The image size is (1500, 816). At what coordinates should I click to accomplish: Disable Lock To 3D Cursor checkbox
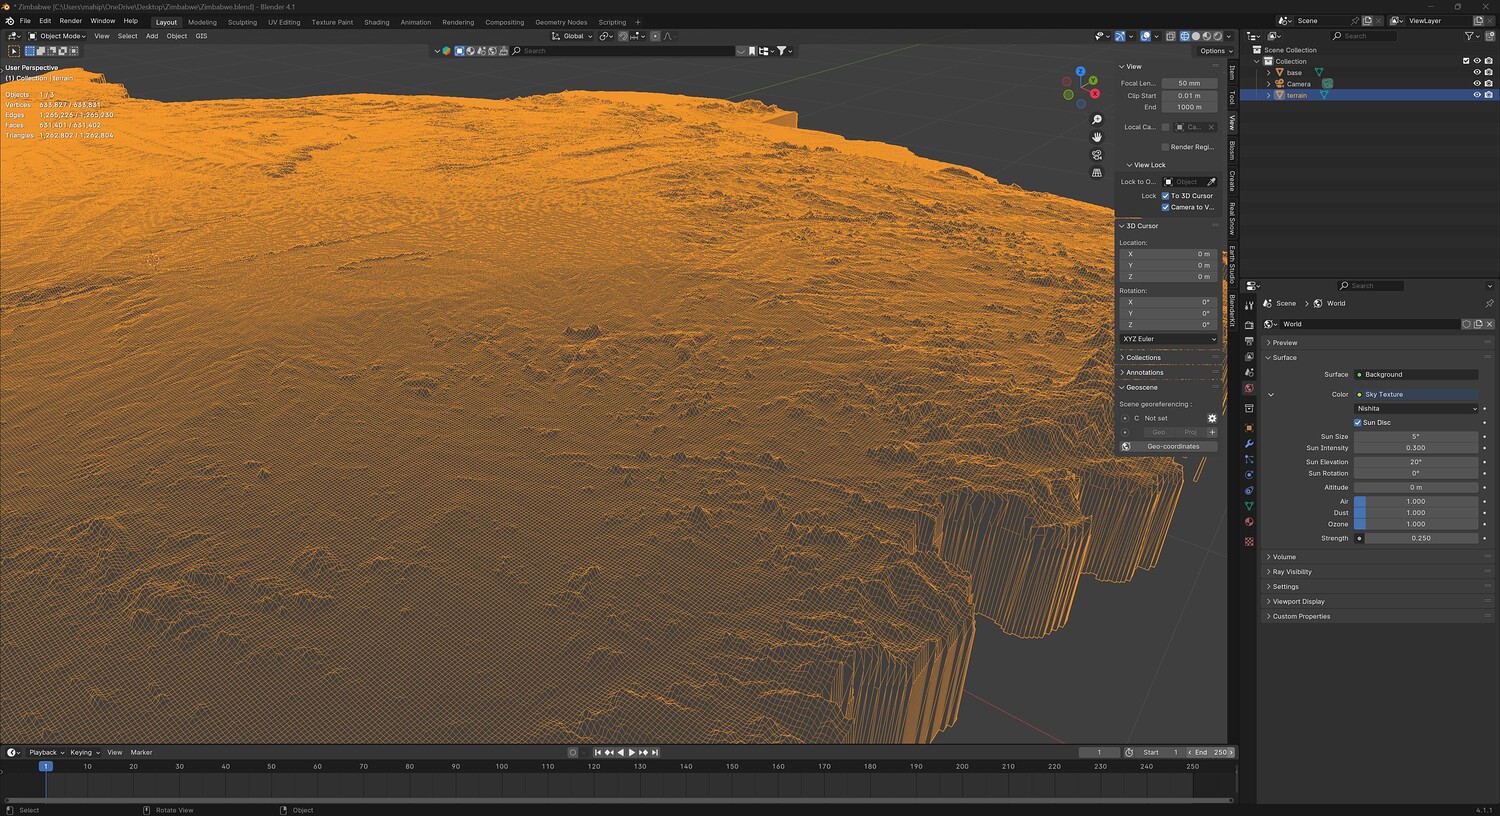click(x=1166, y=196)
